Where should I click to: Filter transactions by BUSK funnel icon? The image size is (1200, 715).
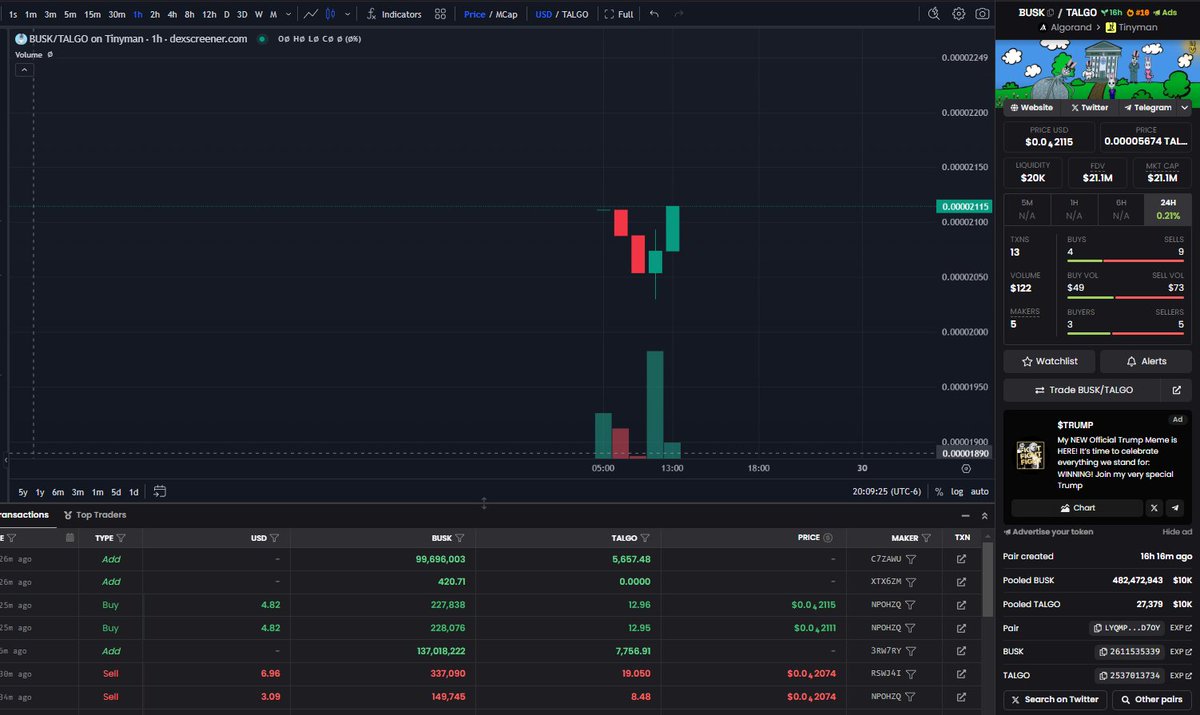(x=460, y=538)
